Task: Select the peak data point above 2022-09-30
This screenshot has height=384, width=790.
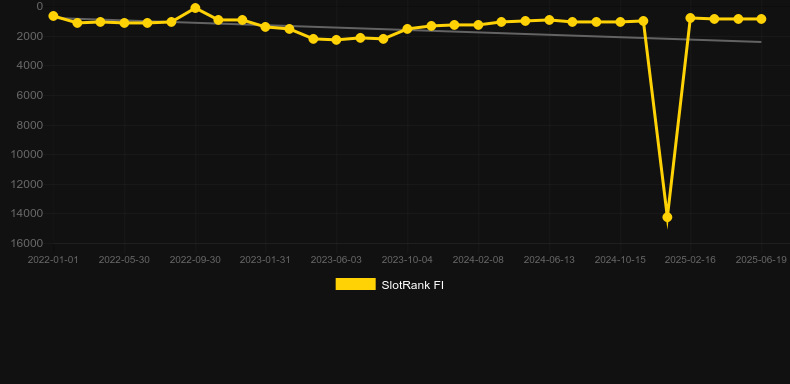Action: pos(195,8)
